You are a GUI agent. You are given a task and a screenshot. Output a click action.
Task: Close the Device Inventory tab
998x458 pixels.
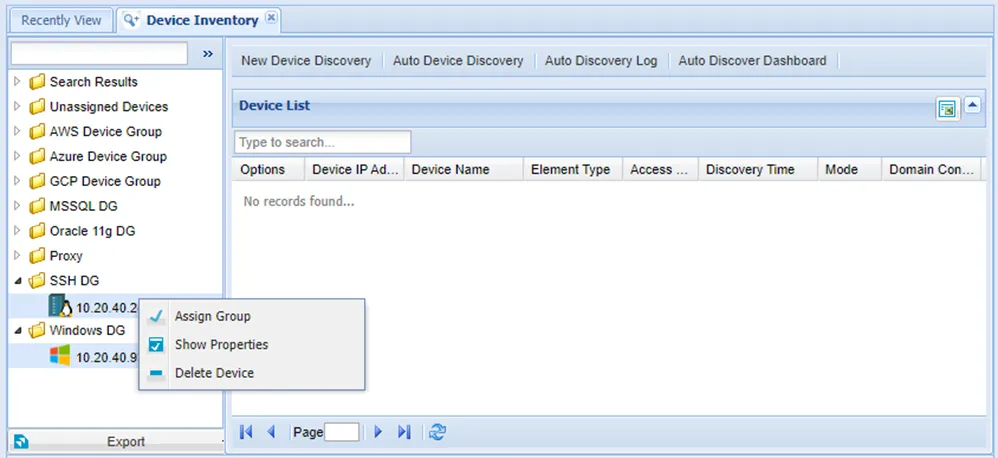(x=271, y=18)
